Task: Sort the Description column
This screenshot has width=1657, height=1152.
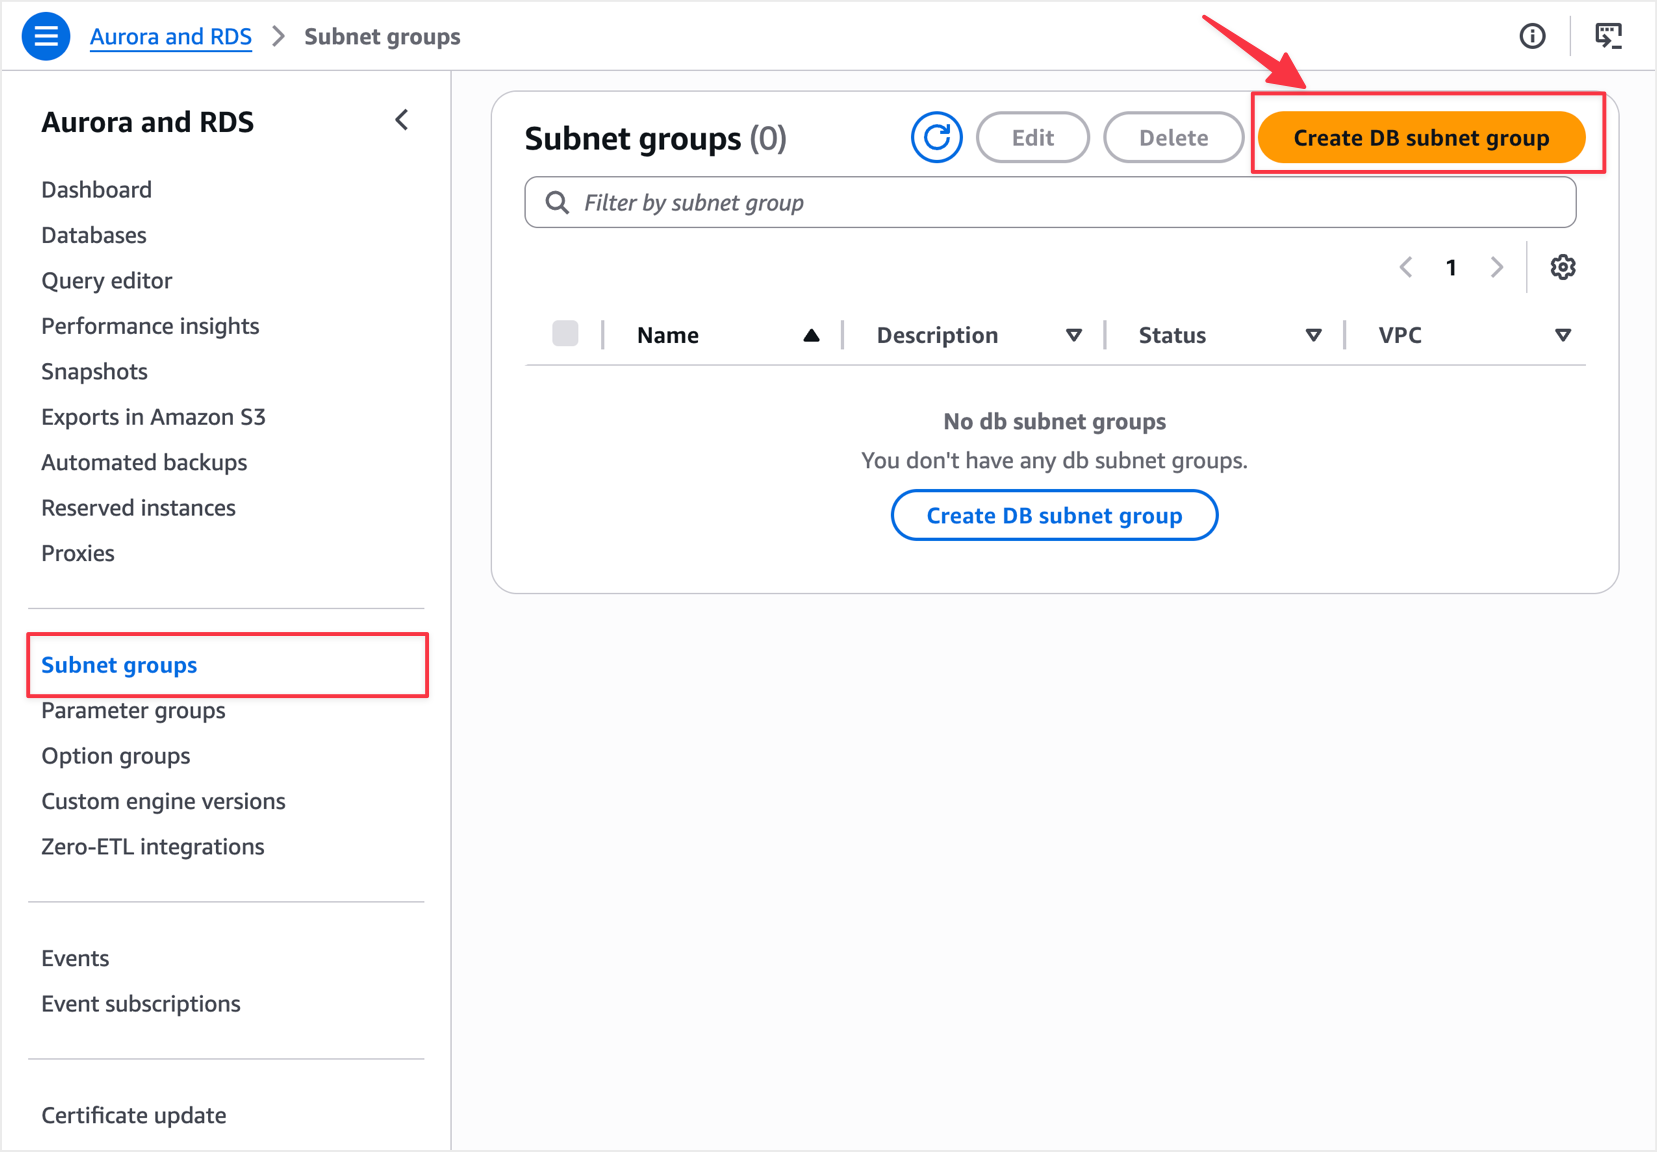Action: tap(1073, 336)
